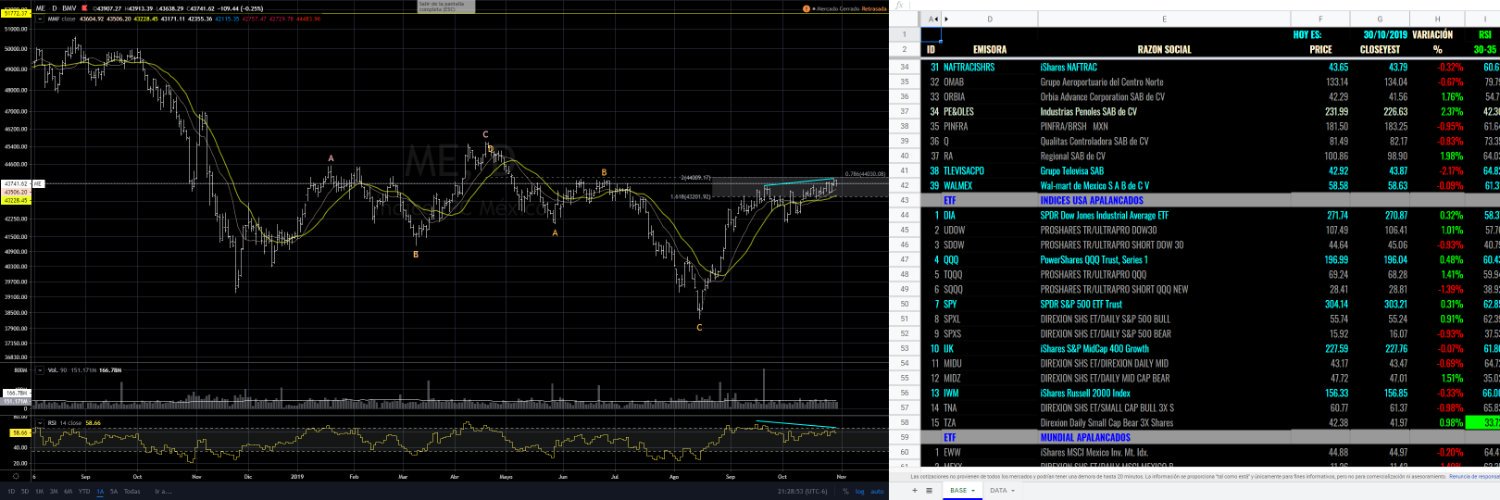The height and width of the screenshot is (500, 1500).
Task: Click the EMISORA header cell
Action: [990, 49]
